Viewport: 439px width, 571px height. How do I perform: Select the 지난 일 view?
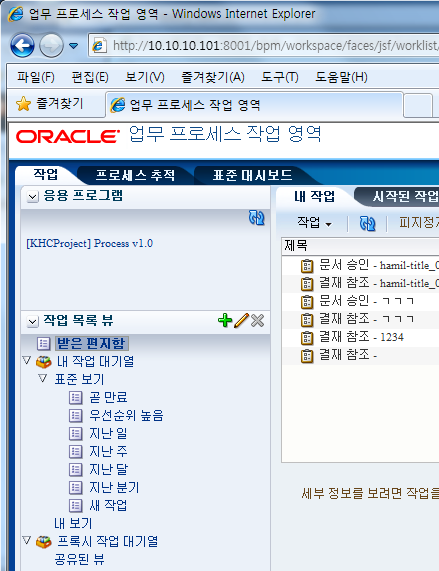pos(108,433)
